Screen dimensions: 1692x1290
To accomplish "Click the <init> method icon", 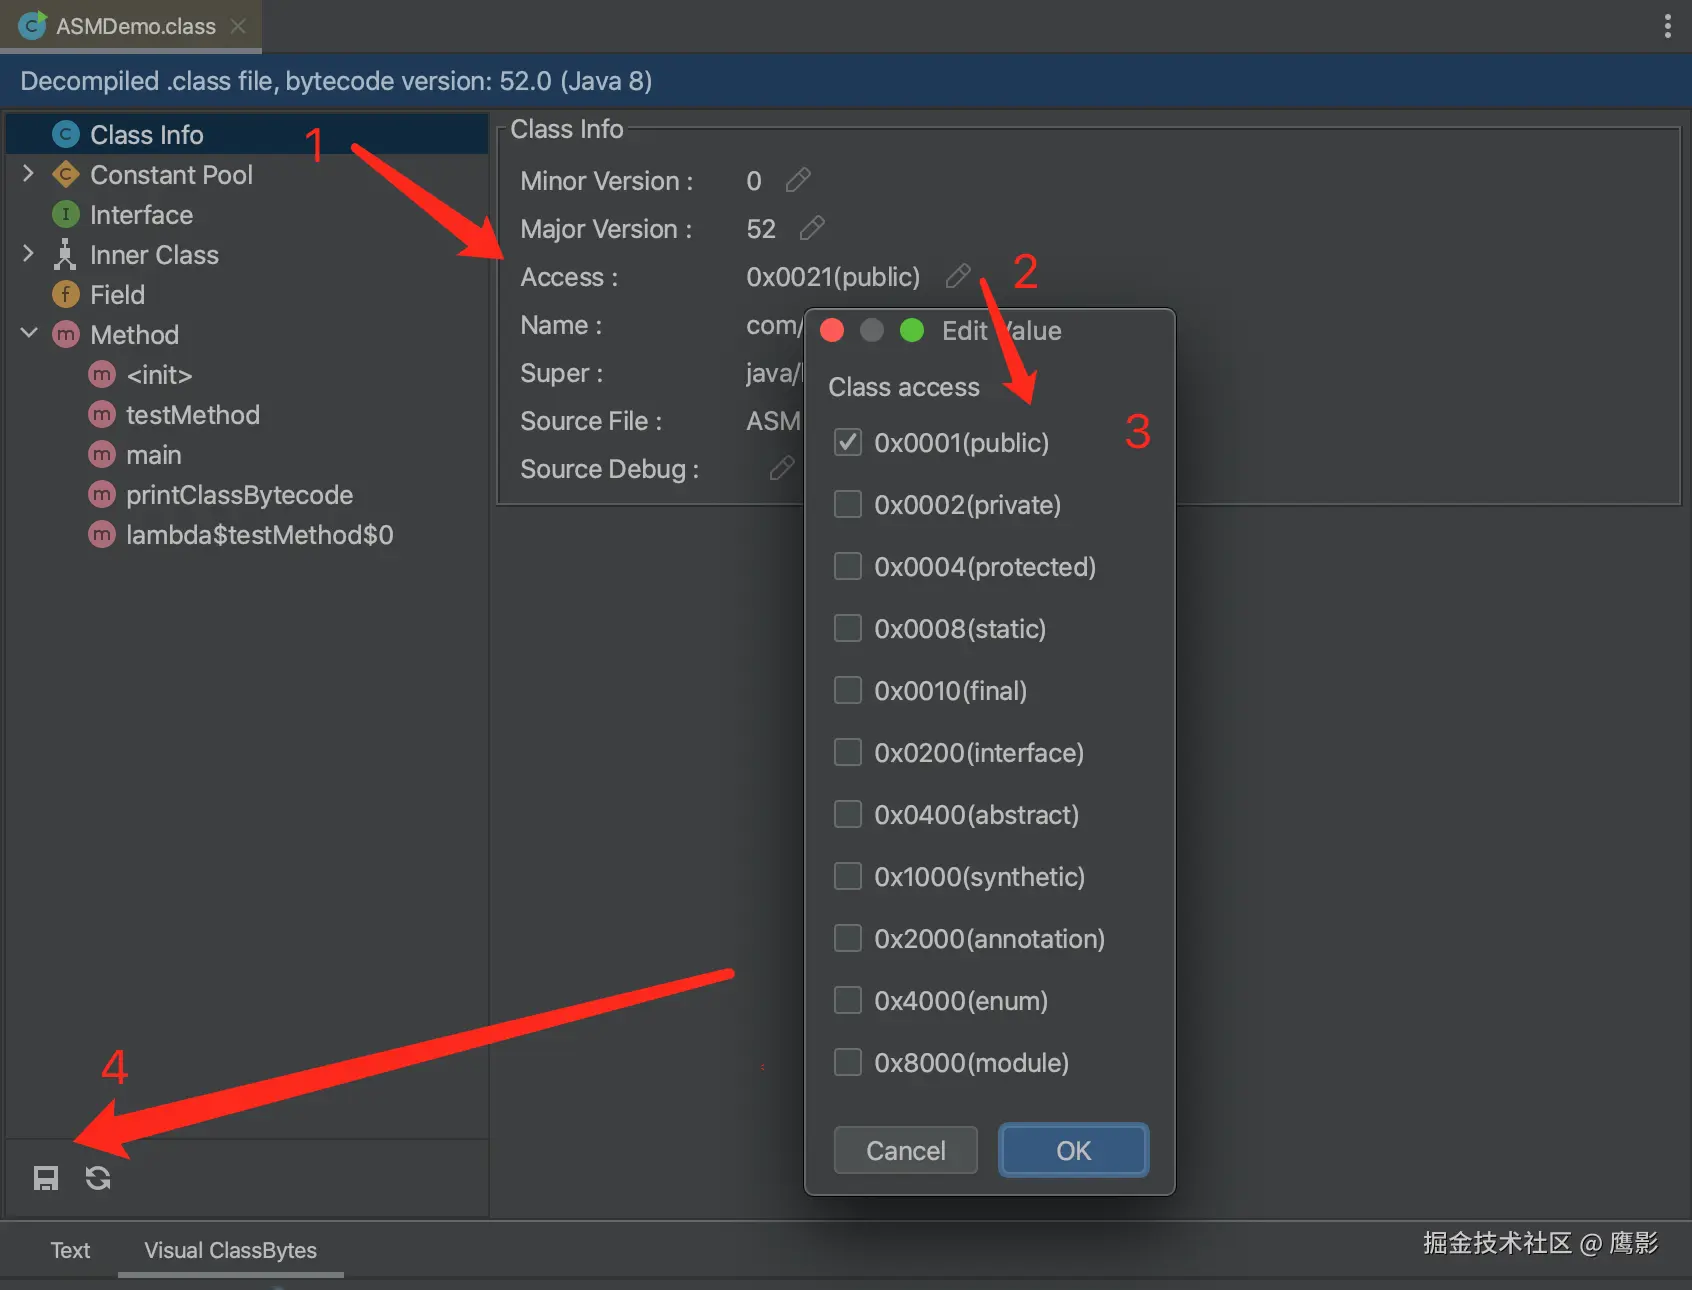I will coord(102,374).
